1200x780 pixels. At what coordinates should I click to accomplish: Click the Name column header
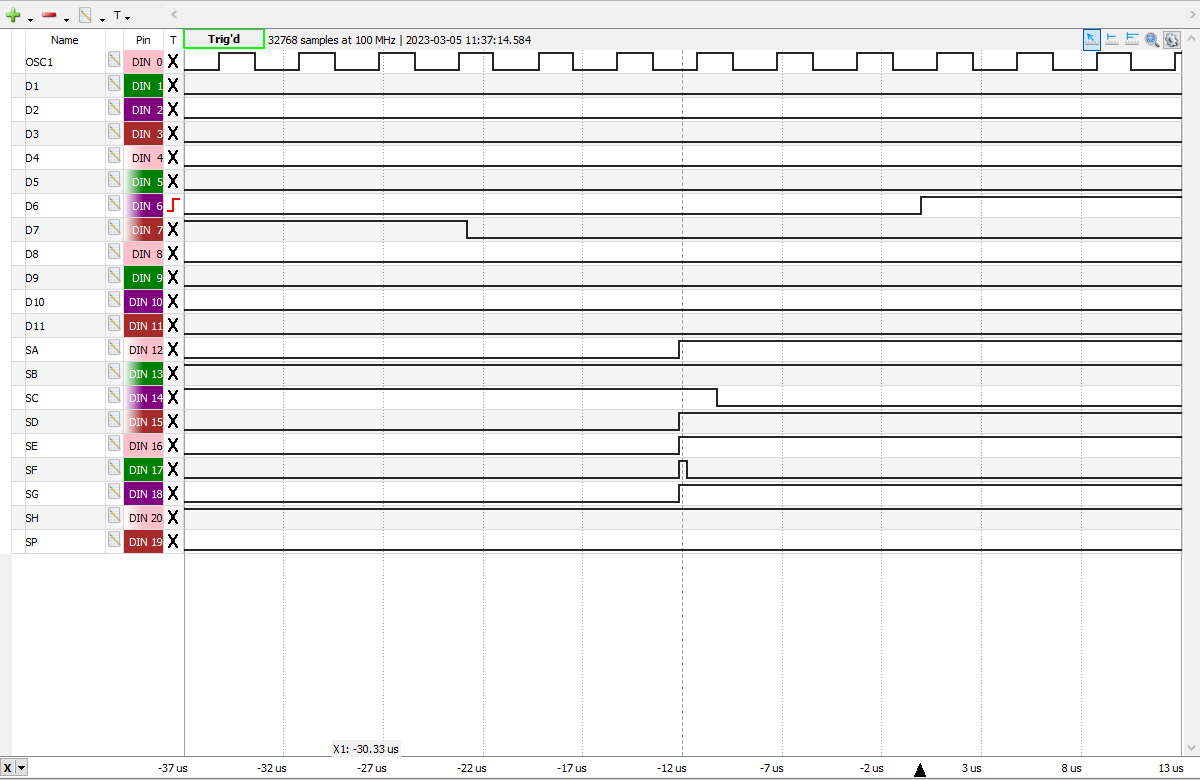(x=64, y=40)
